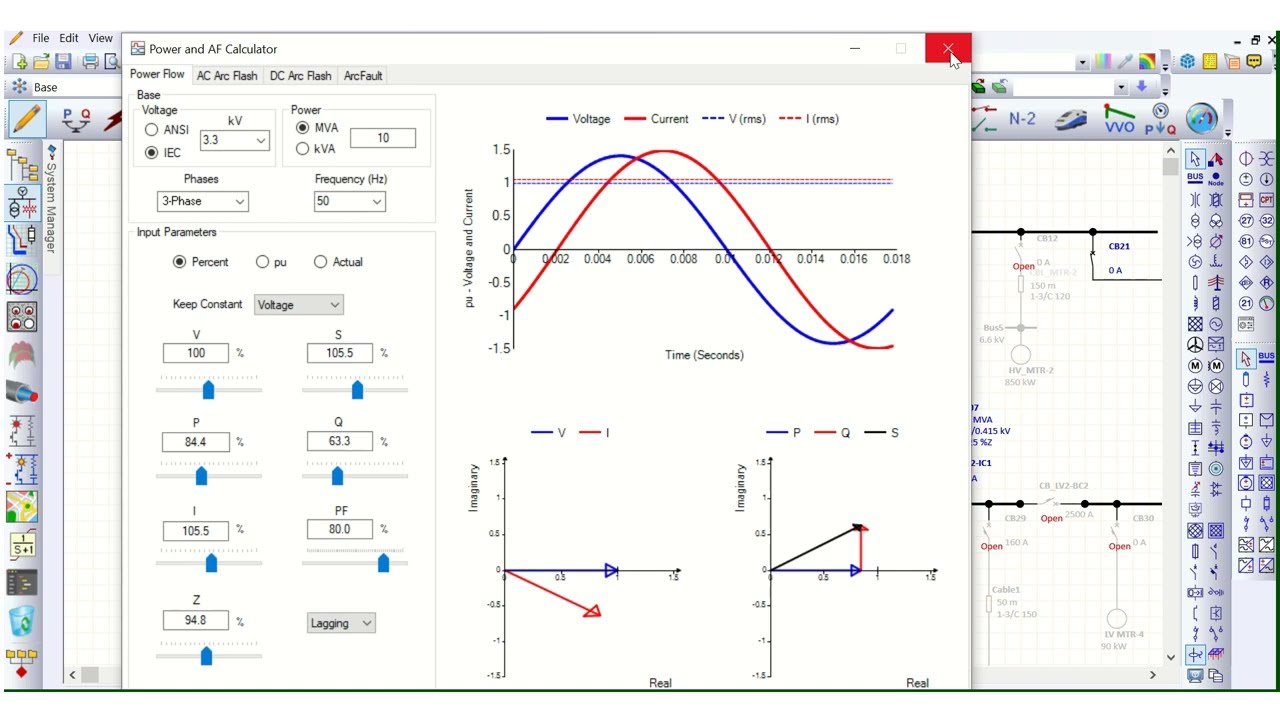Screen dimensions: 1280x720
Task: Click the train traction analysis icon
Action: [x=1072, y=119]
